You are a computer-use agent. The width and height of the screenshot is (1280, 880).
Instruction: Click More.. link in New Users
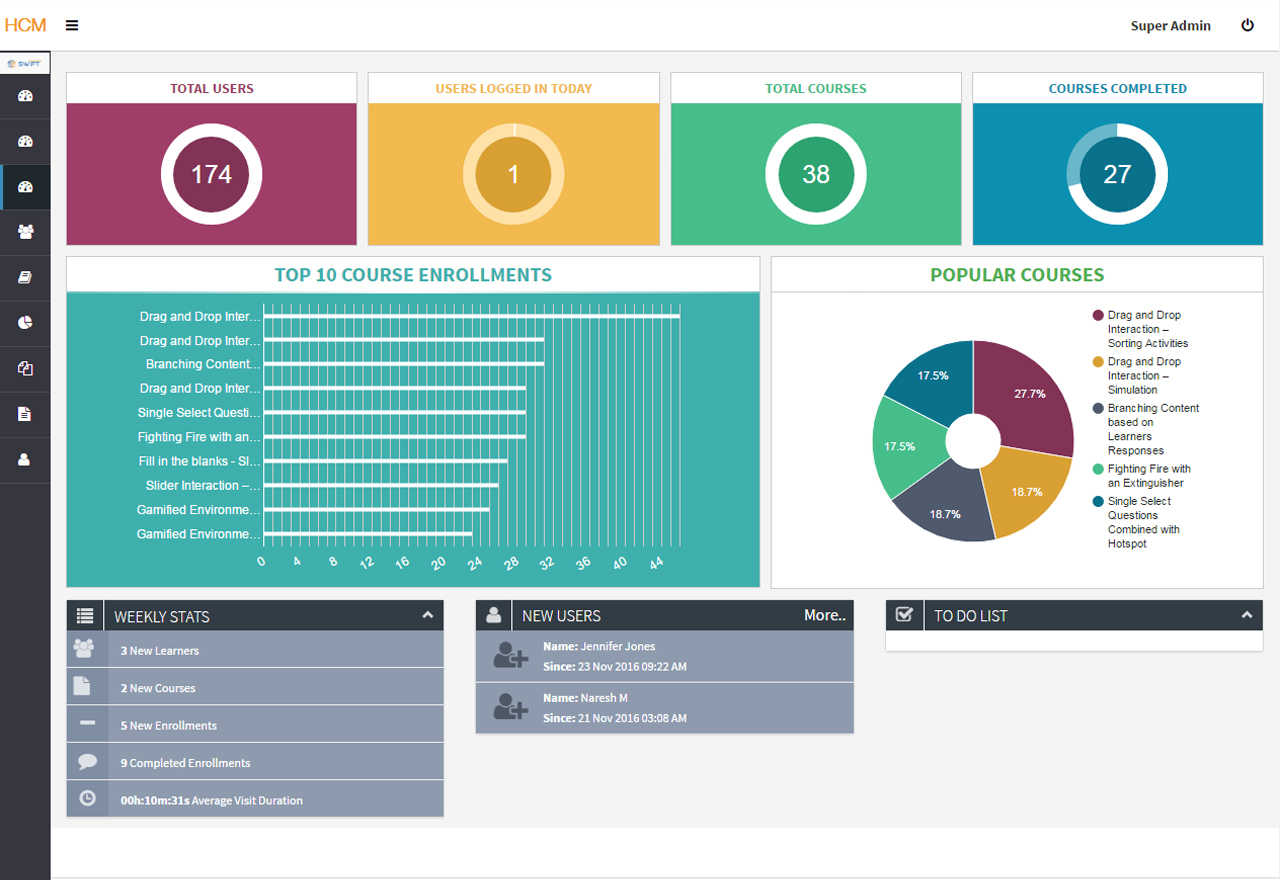825,615
